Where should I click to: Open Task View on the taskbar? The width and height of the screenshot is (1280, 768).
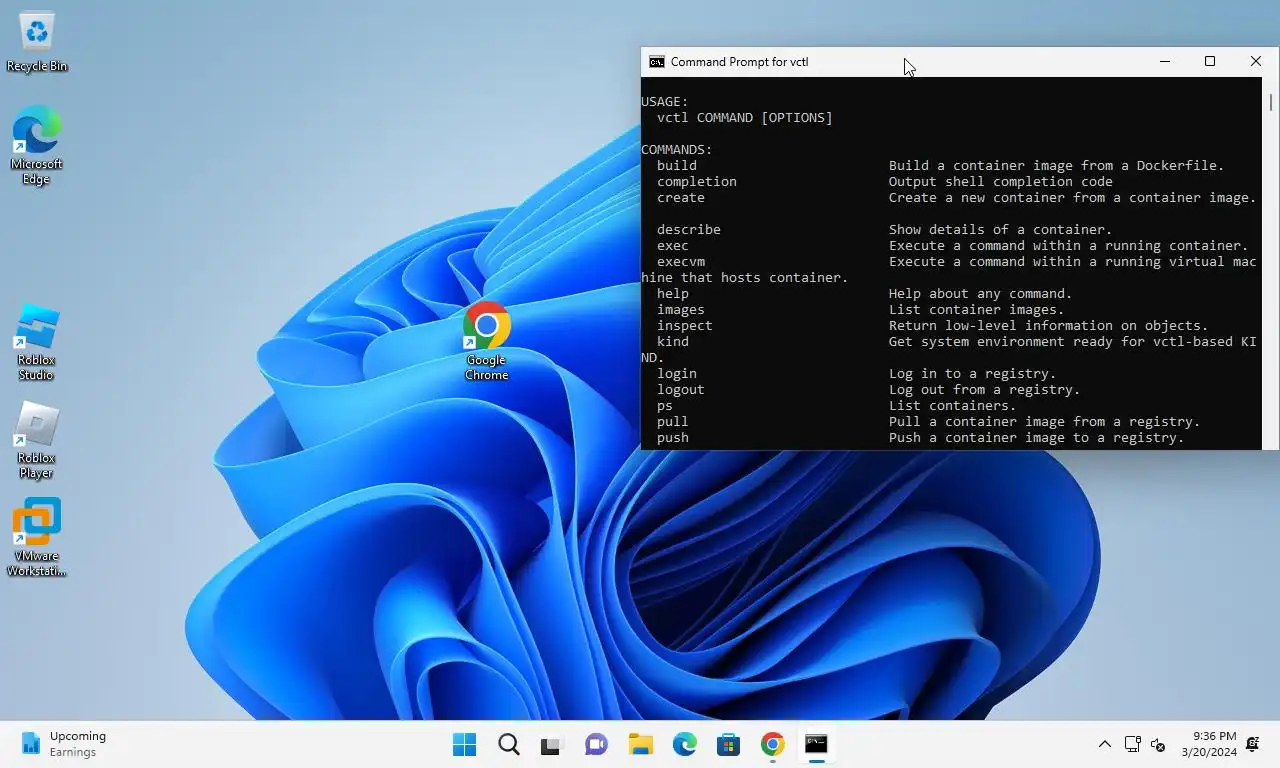point(552,744)
